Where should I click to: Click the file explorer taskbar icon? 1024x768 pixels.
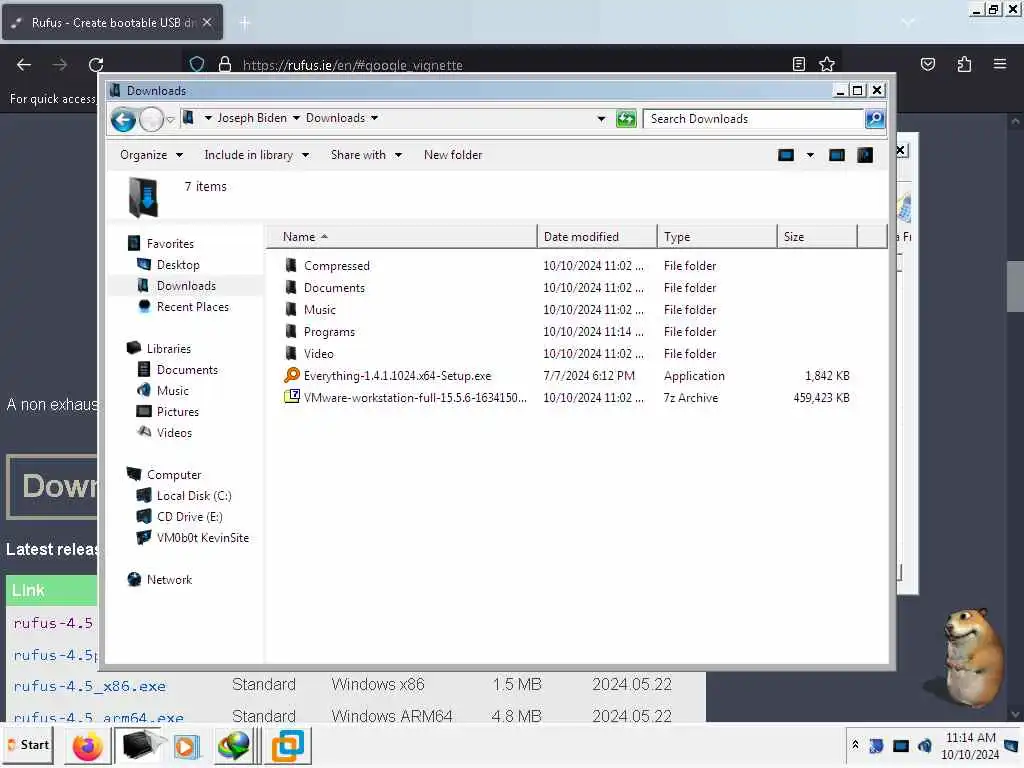[140, 746]
